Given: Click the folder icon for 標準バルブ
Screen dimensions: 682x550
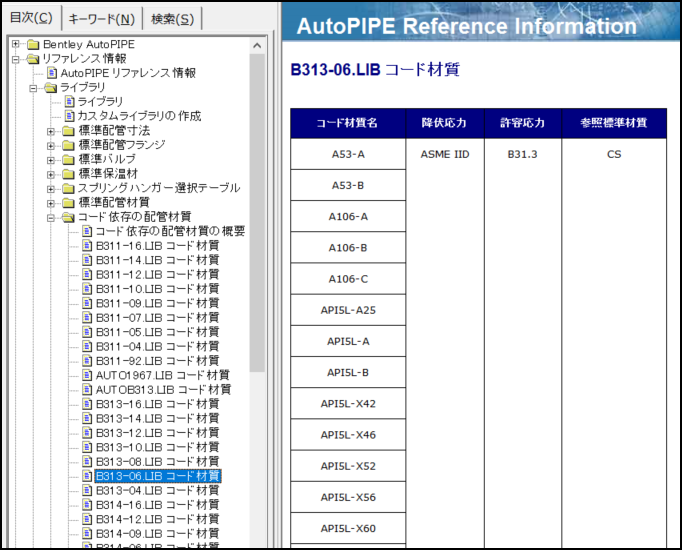Looking at the screenshot, I should (68, 159).
